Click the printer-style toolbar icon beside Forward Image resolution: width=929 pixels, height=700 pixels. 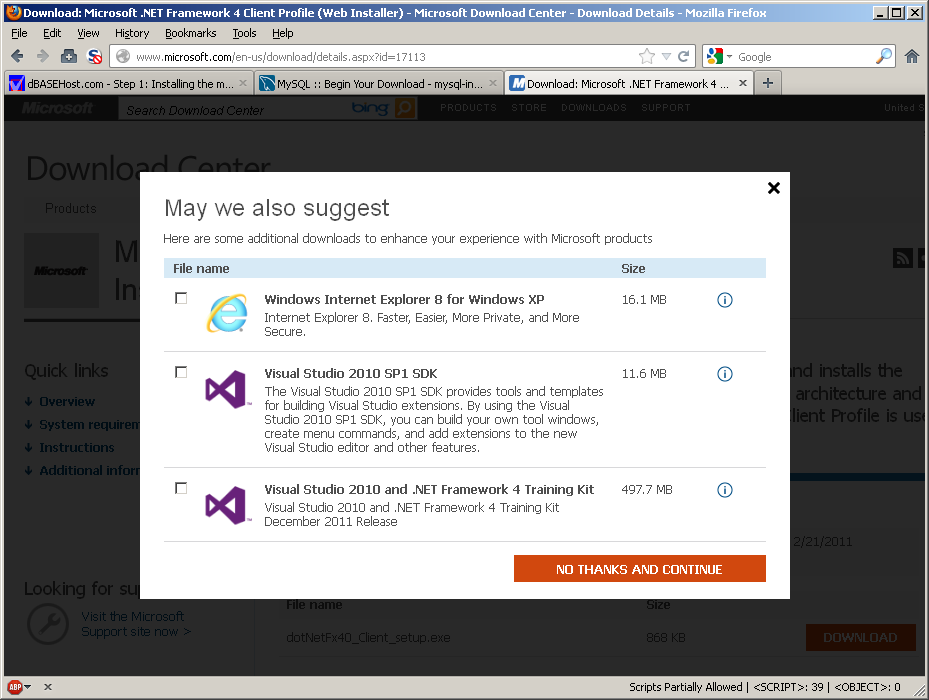69,56
